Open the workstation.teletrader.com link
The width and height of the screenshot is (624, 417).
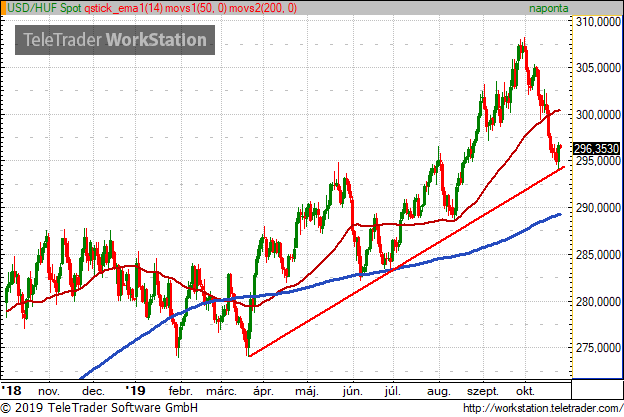[543, 409]
